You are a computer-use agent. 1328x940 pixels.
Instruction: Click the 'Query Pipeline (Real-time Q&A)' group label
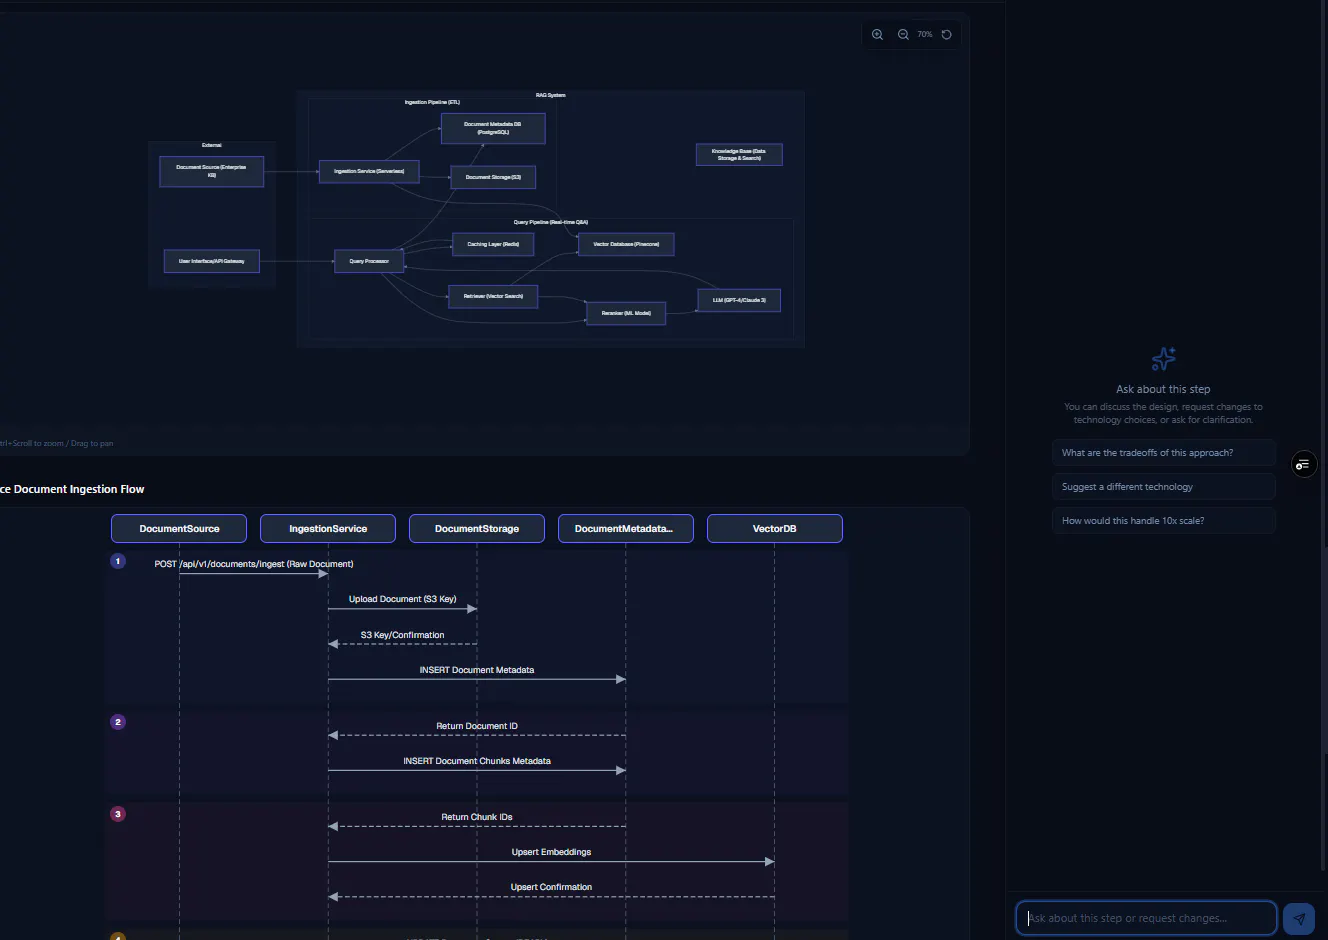tap(551, 222)
